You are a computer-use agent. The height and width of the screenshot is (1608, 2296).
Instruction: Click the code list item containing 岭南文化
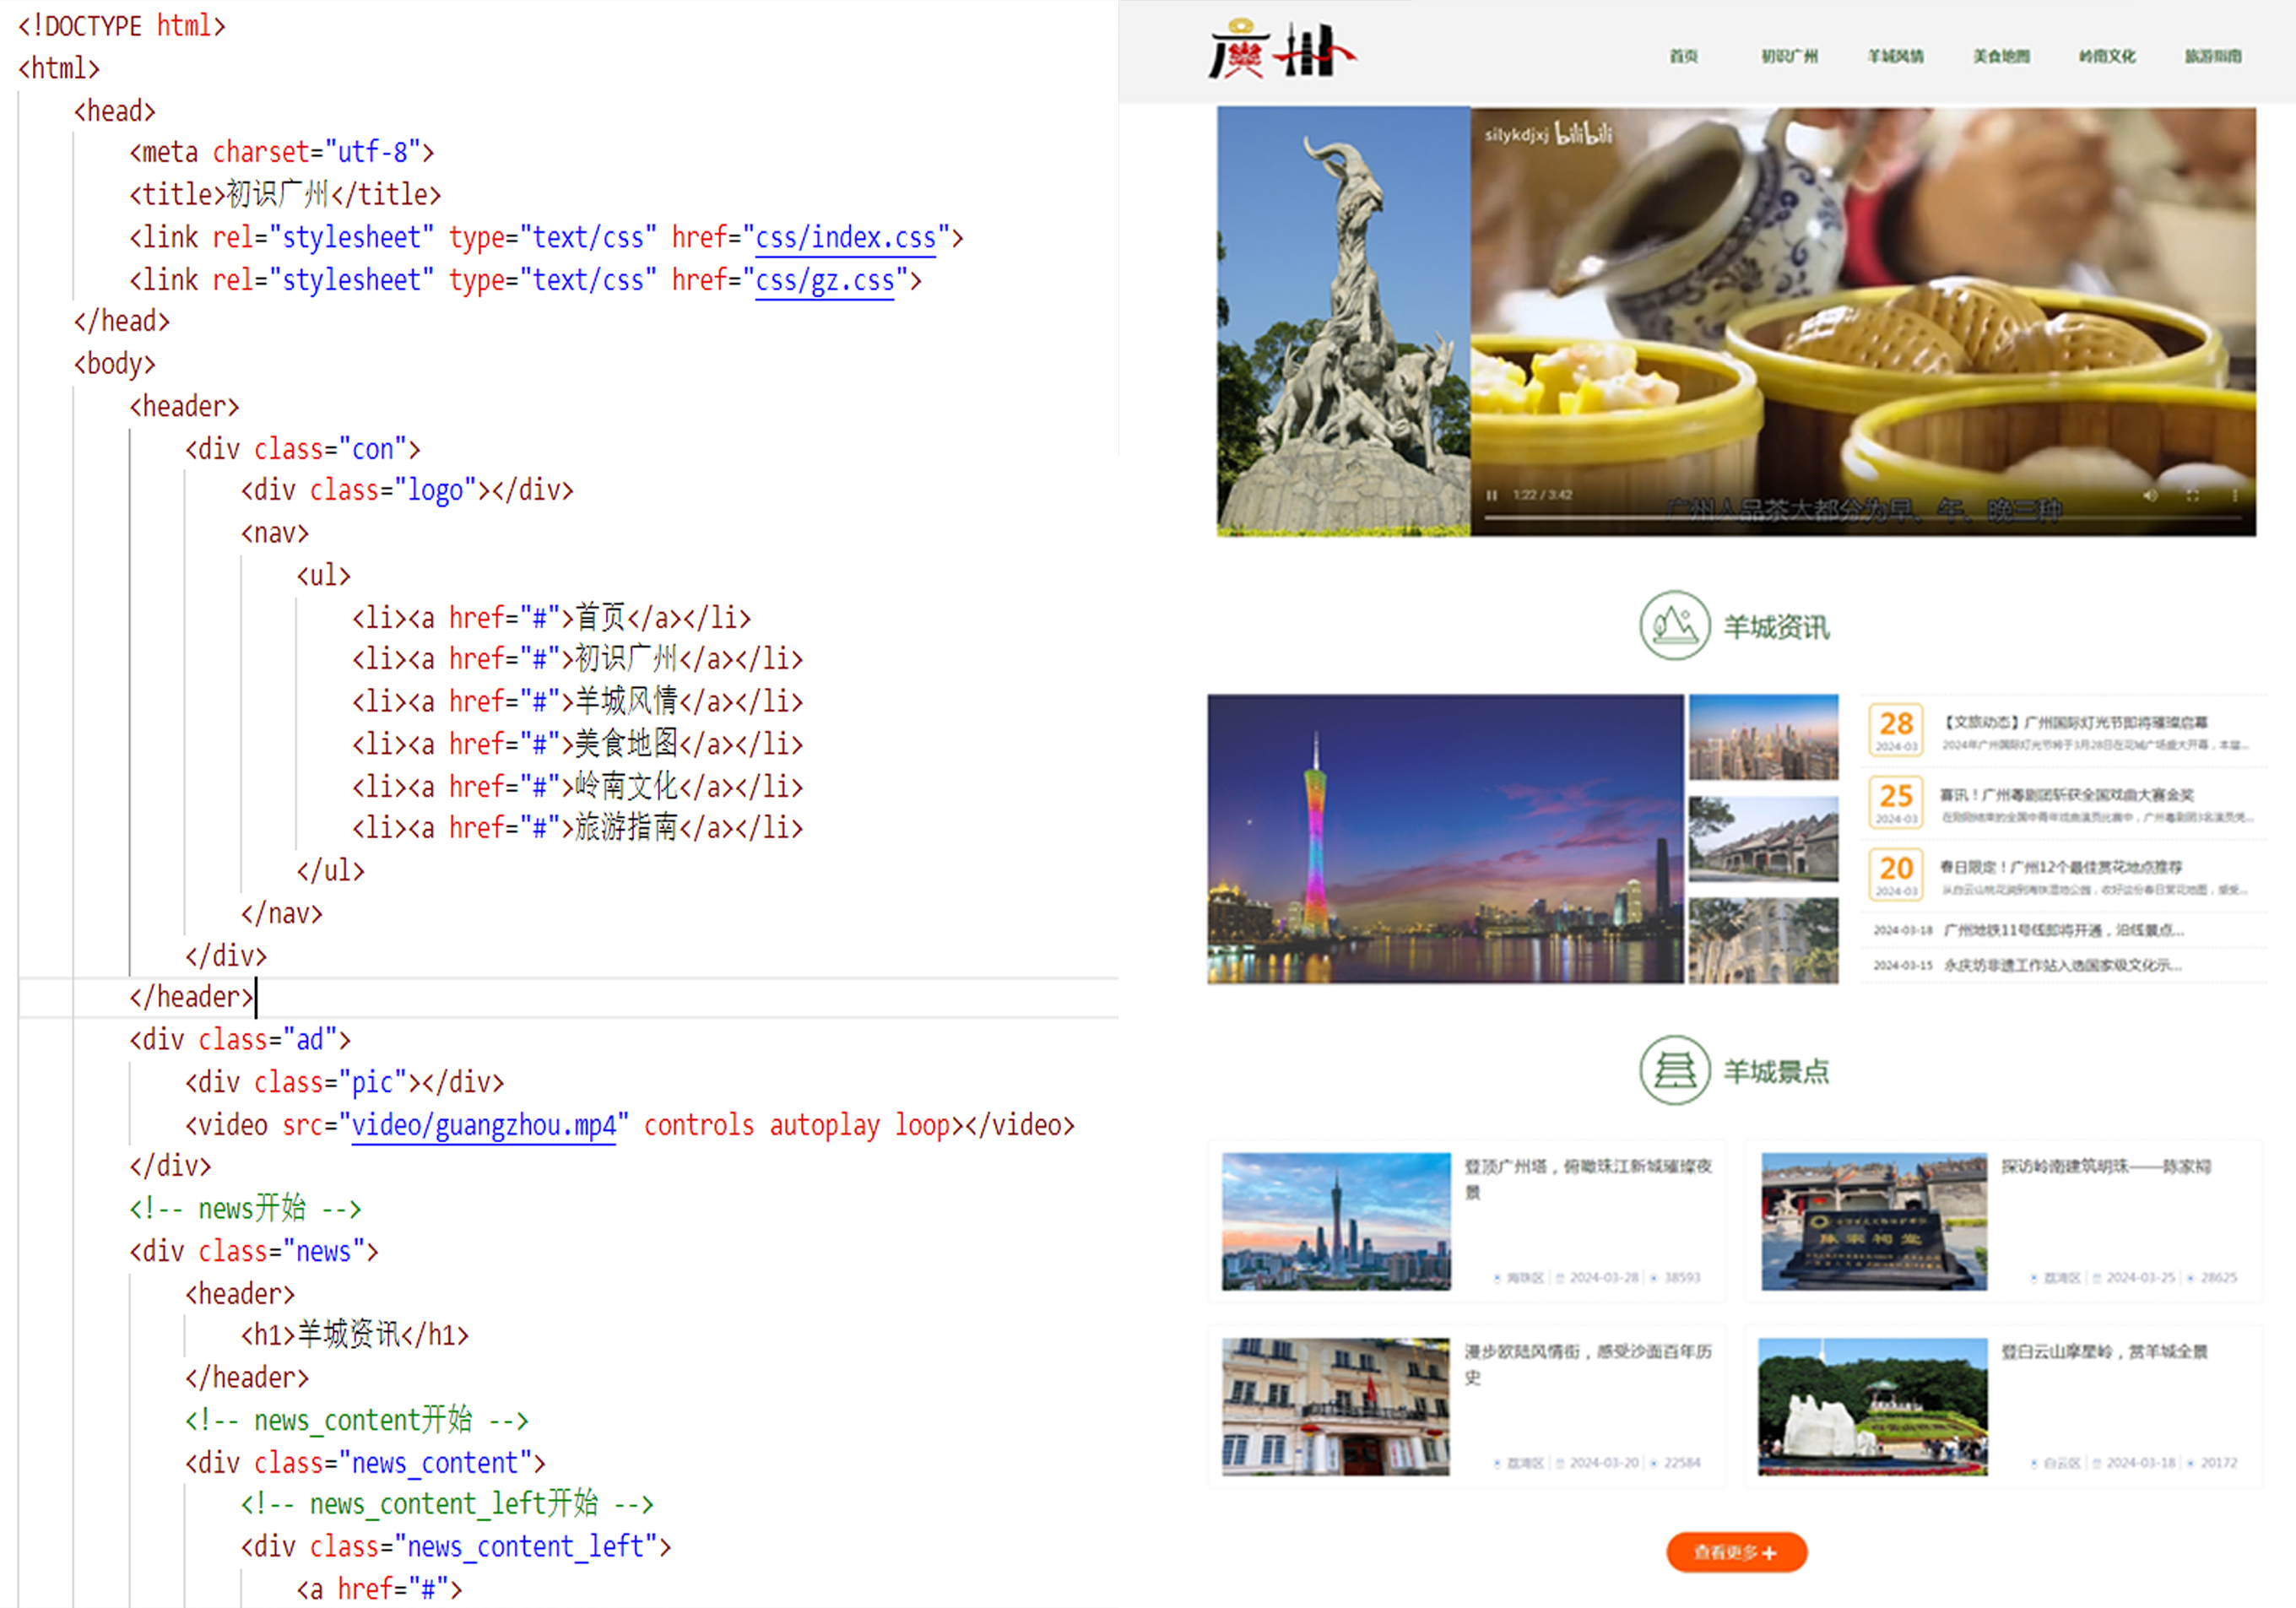pyautogui.click(x=577, y=786)
